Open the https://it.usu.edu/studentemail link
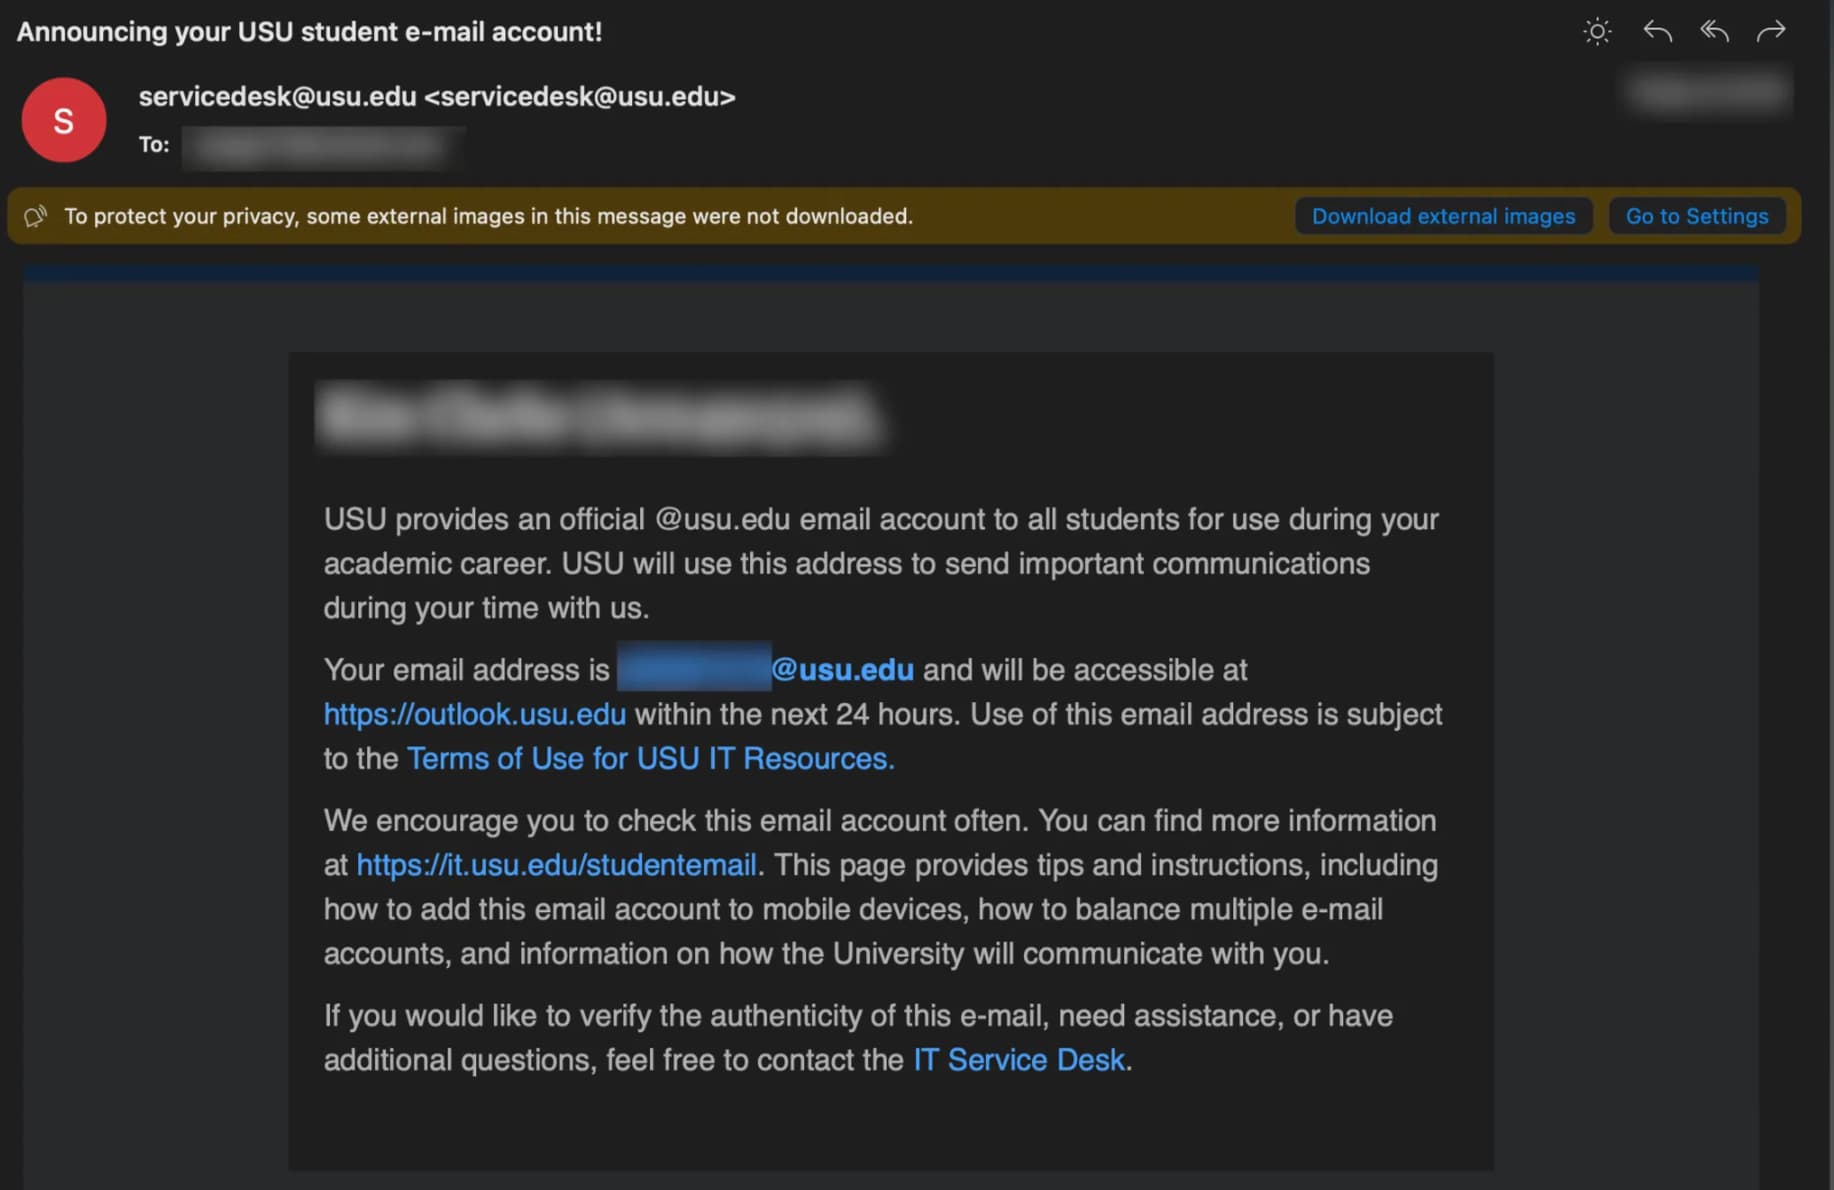 point(556,865)
